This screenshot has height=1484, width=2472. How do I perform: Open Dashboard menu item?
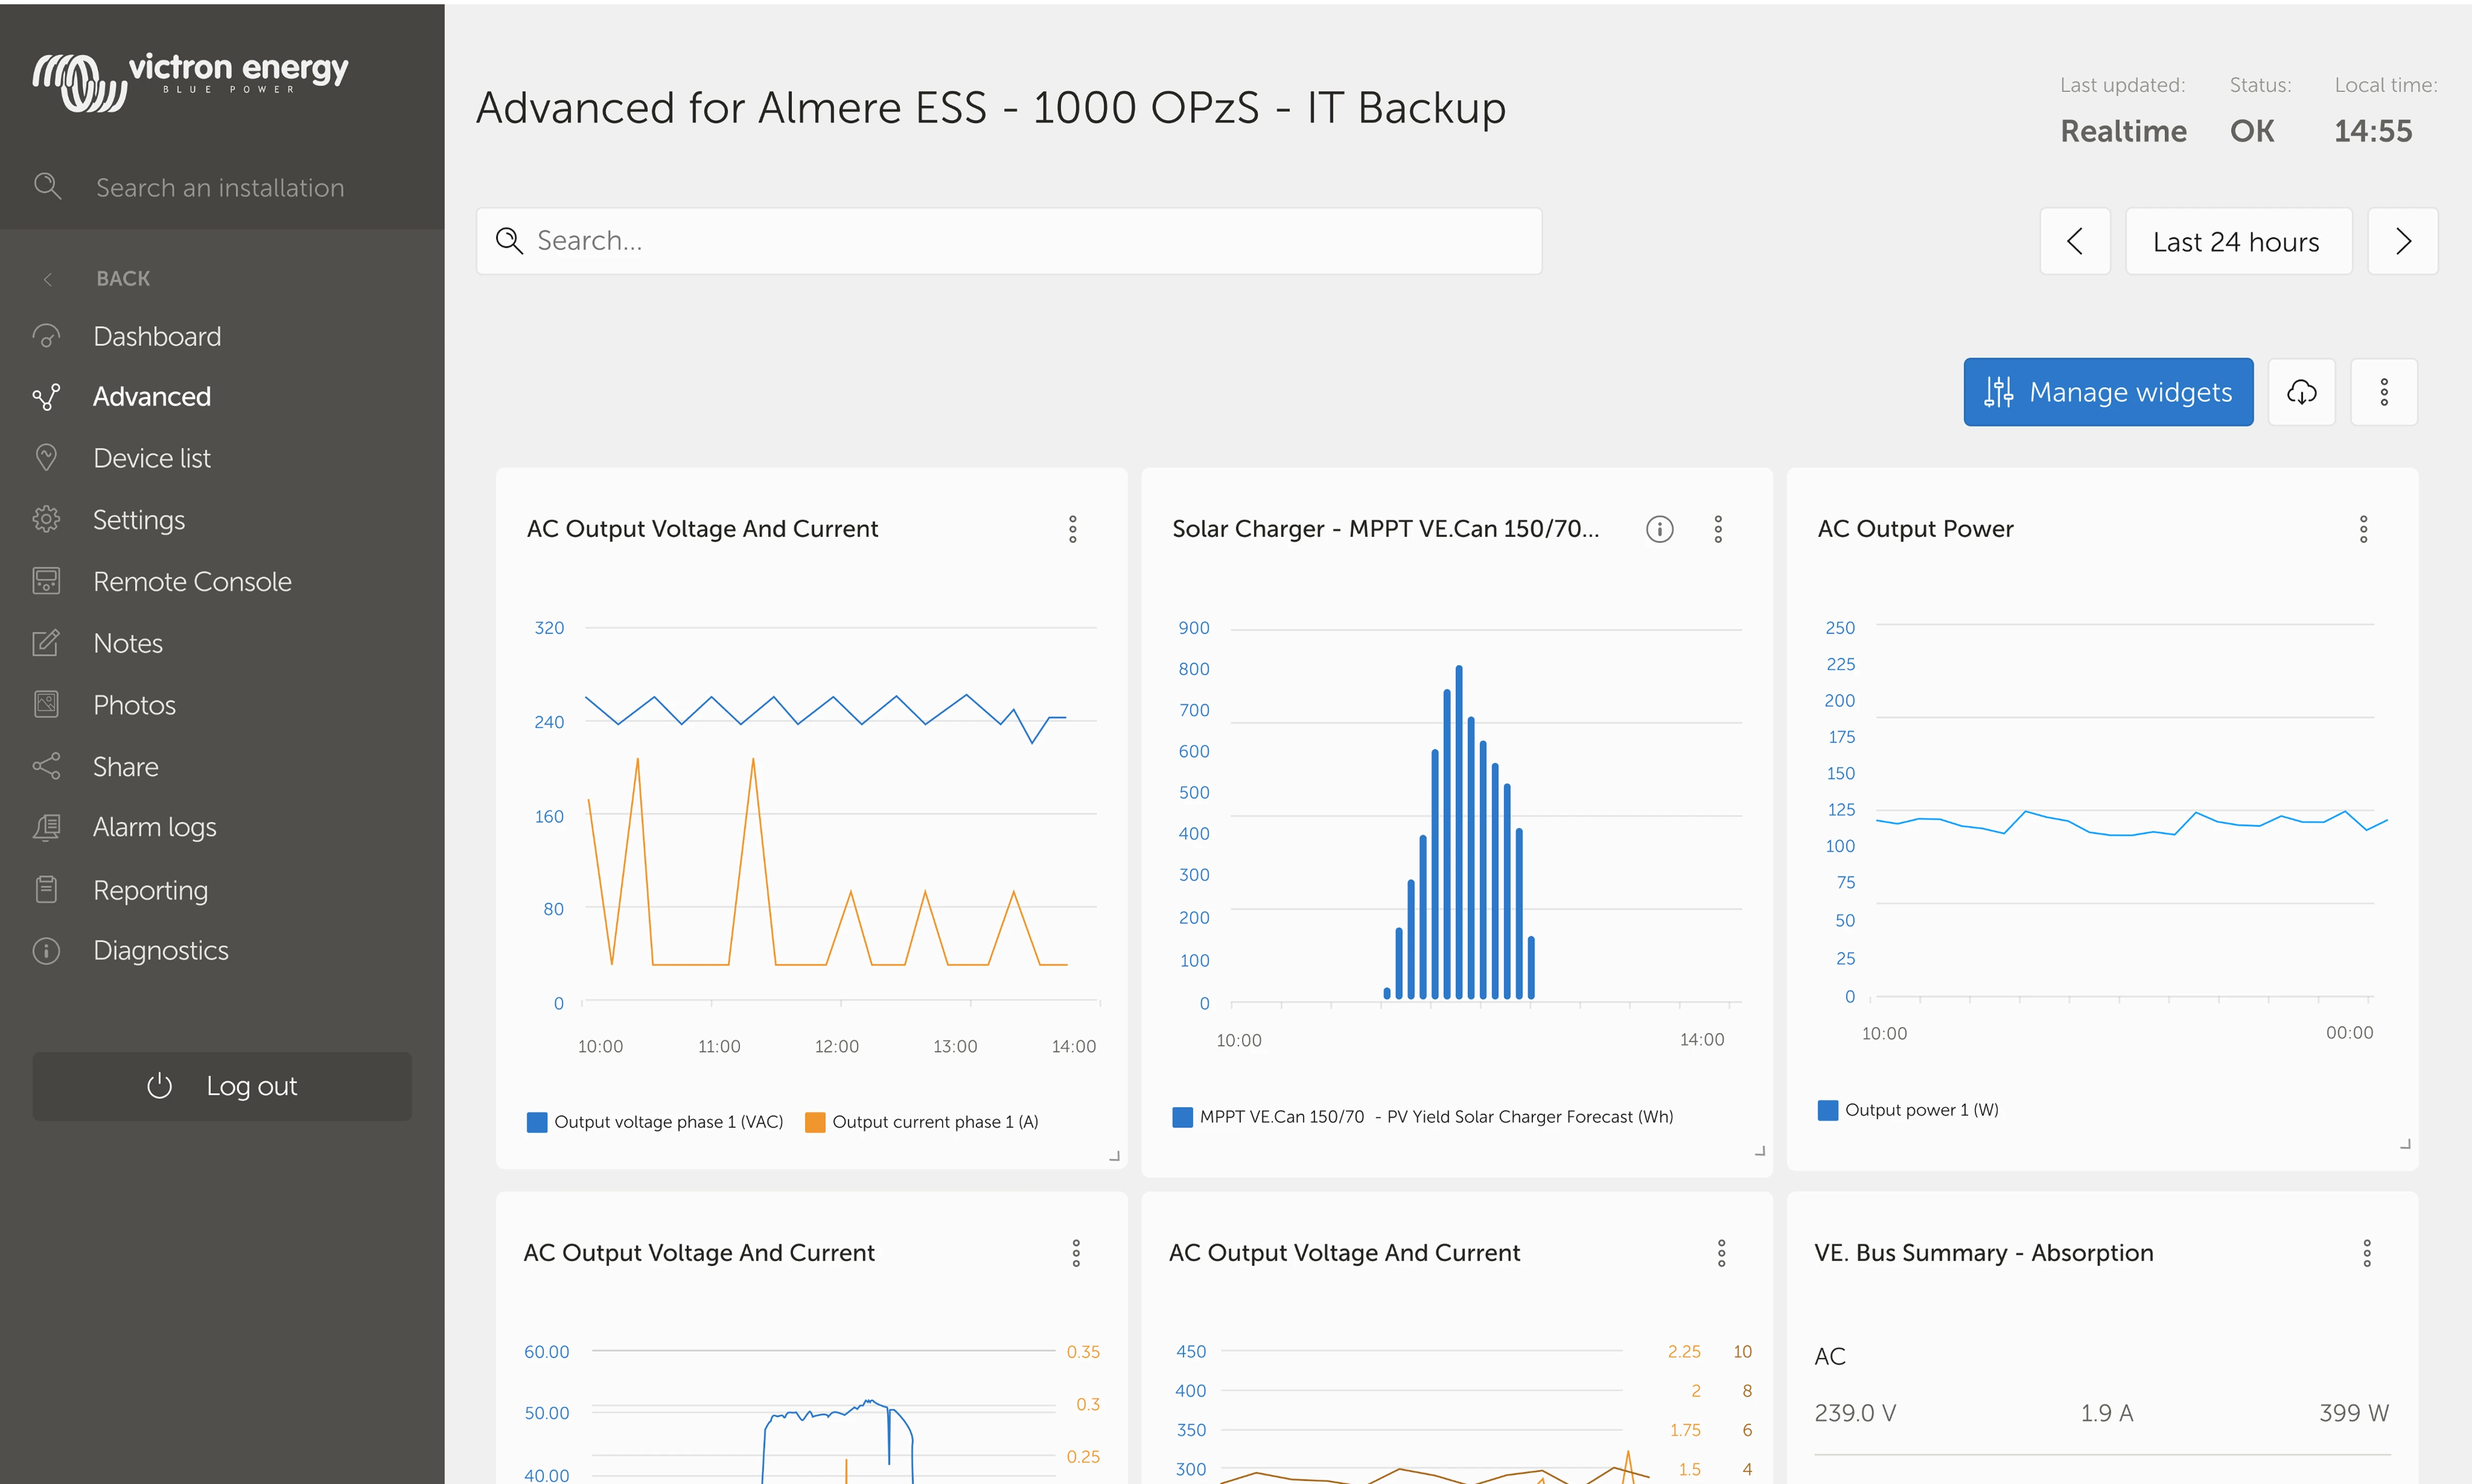pos(157,336)
